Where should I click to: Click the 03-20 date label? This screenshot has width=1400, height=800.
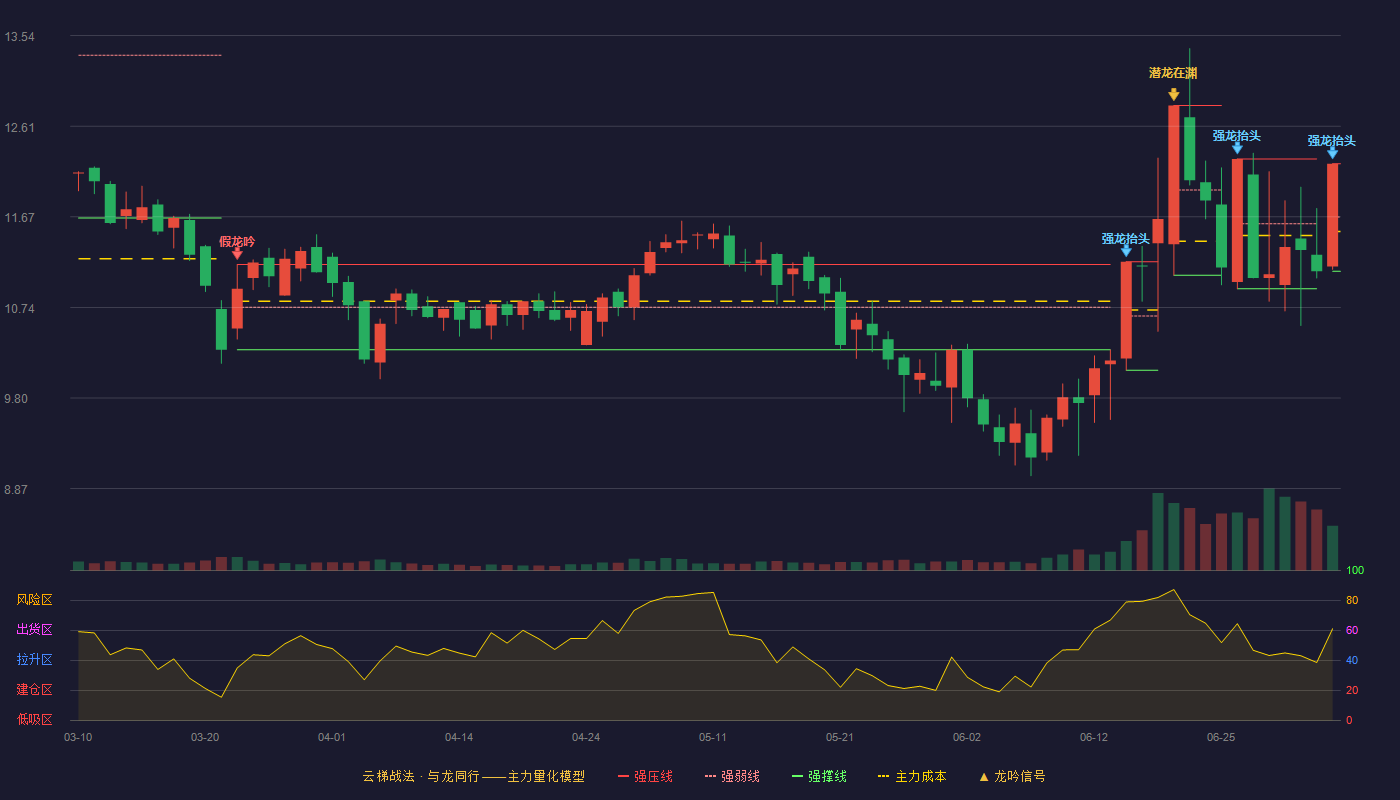click(205, 737)
